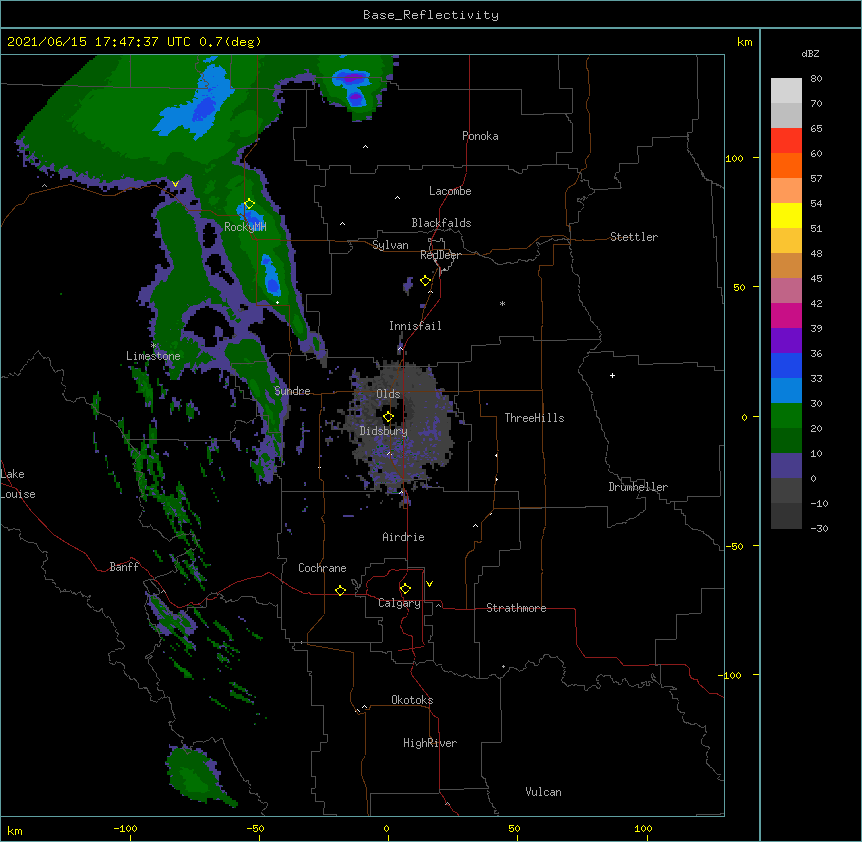Click the Airdrie city label
Image resolution: width=862 pixels, height=842 pixels.
click(x=404, y=537)
